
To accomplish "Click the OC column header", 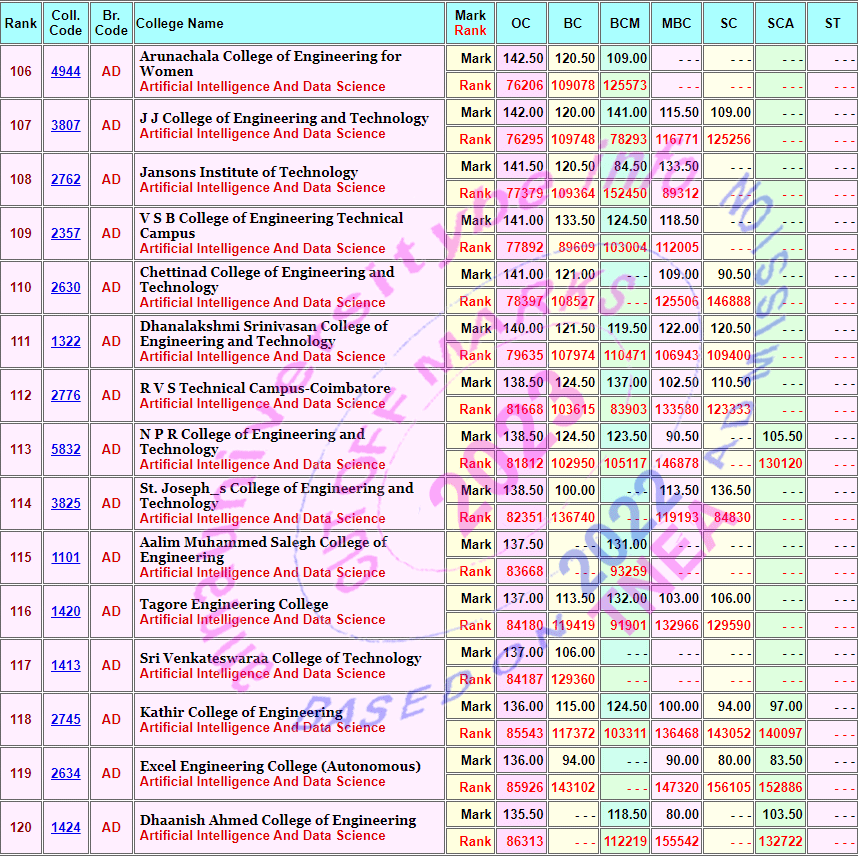I will click(x=521, y=23).
